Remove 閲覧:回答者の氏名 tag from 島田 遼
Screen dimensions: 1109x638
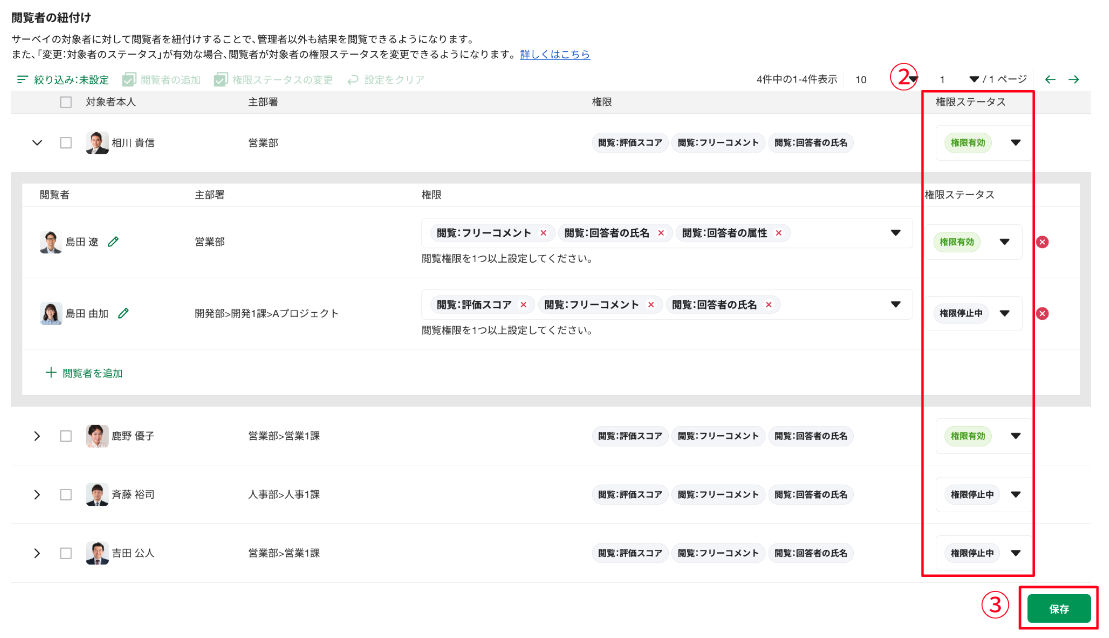pos(661,233)
